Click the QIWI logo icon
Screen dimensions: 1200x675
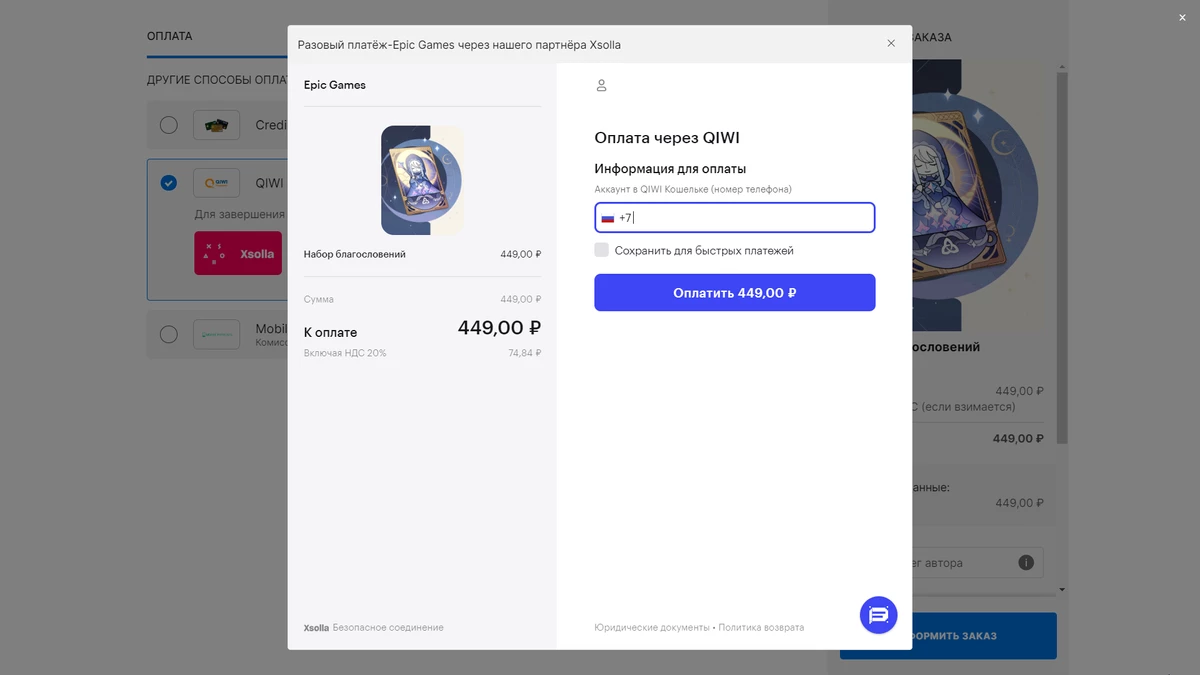(216, 183)
